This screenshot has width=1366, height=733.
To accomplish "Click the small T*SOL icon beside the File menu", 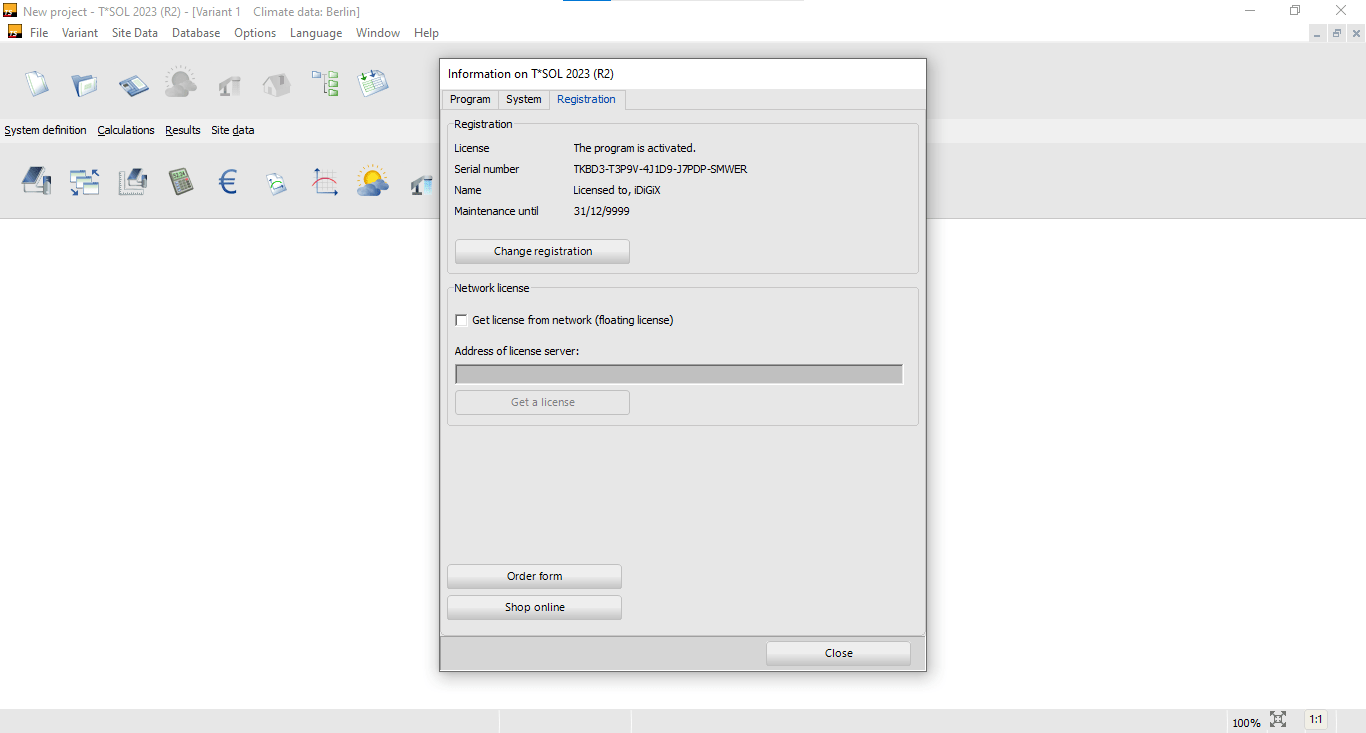I will point(14,32).
